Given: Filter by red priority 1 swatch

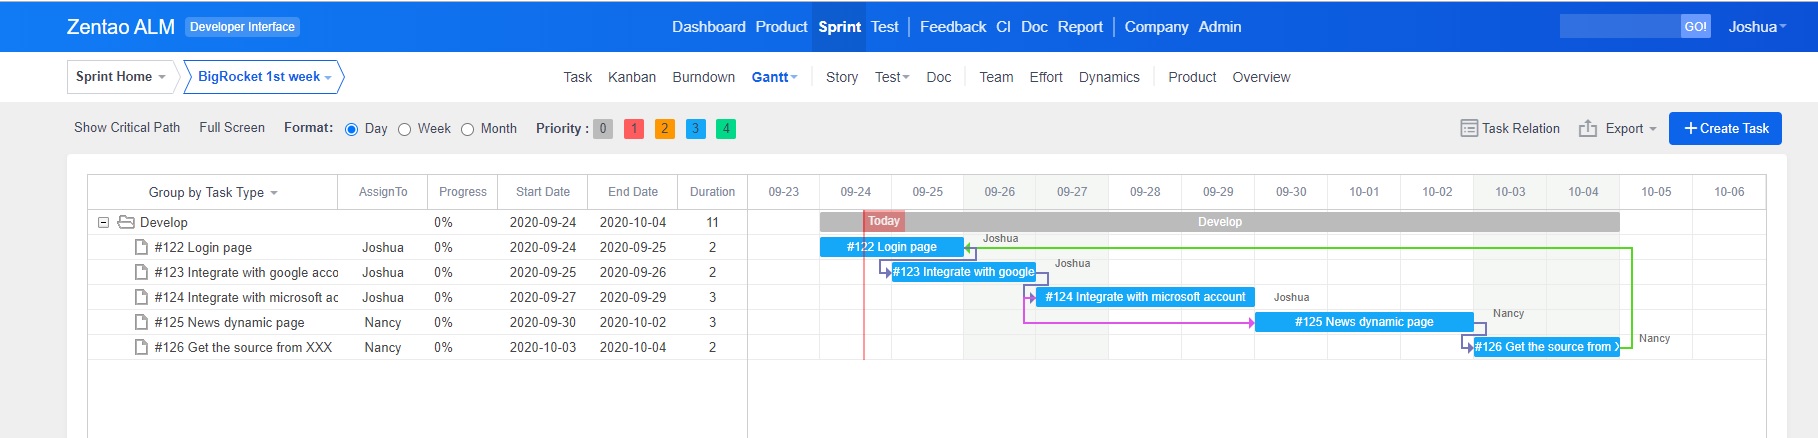Looking at the screenshot, I should click(x=634, y=129).
